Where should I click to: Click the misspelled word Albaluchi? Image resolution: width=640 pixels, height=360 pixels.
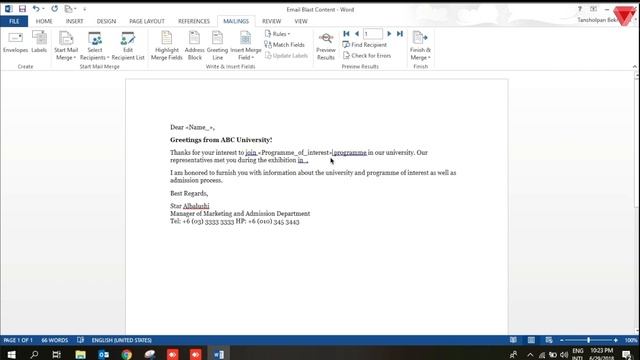(196, 206)
